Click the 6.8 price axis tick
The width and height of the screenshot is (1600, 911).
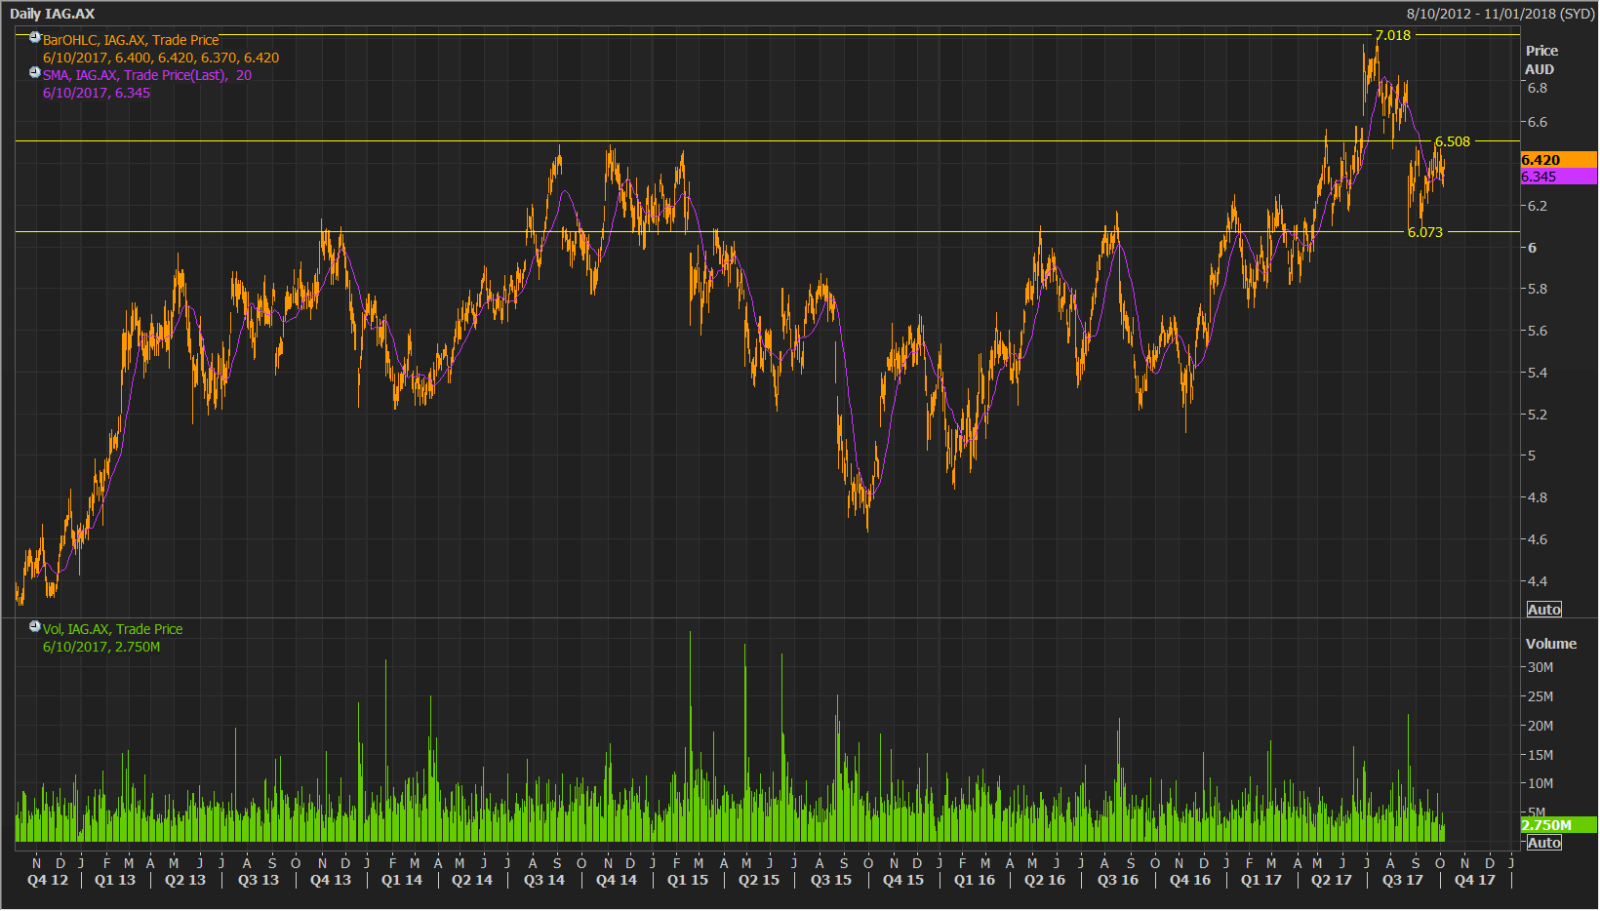pyautogui.click(x=1537, y=88)
